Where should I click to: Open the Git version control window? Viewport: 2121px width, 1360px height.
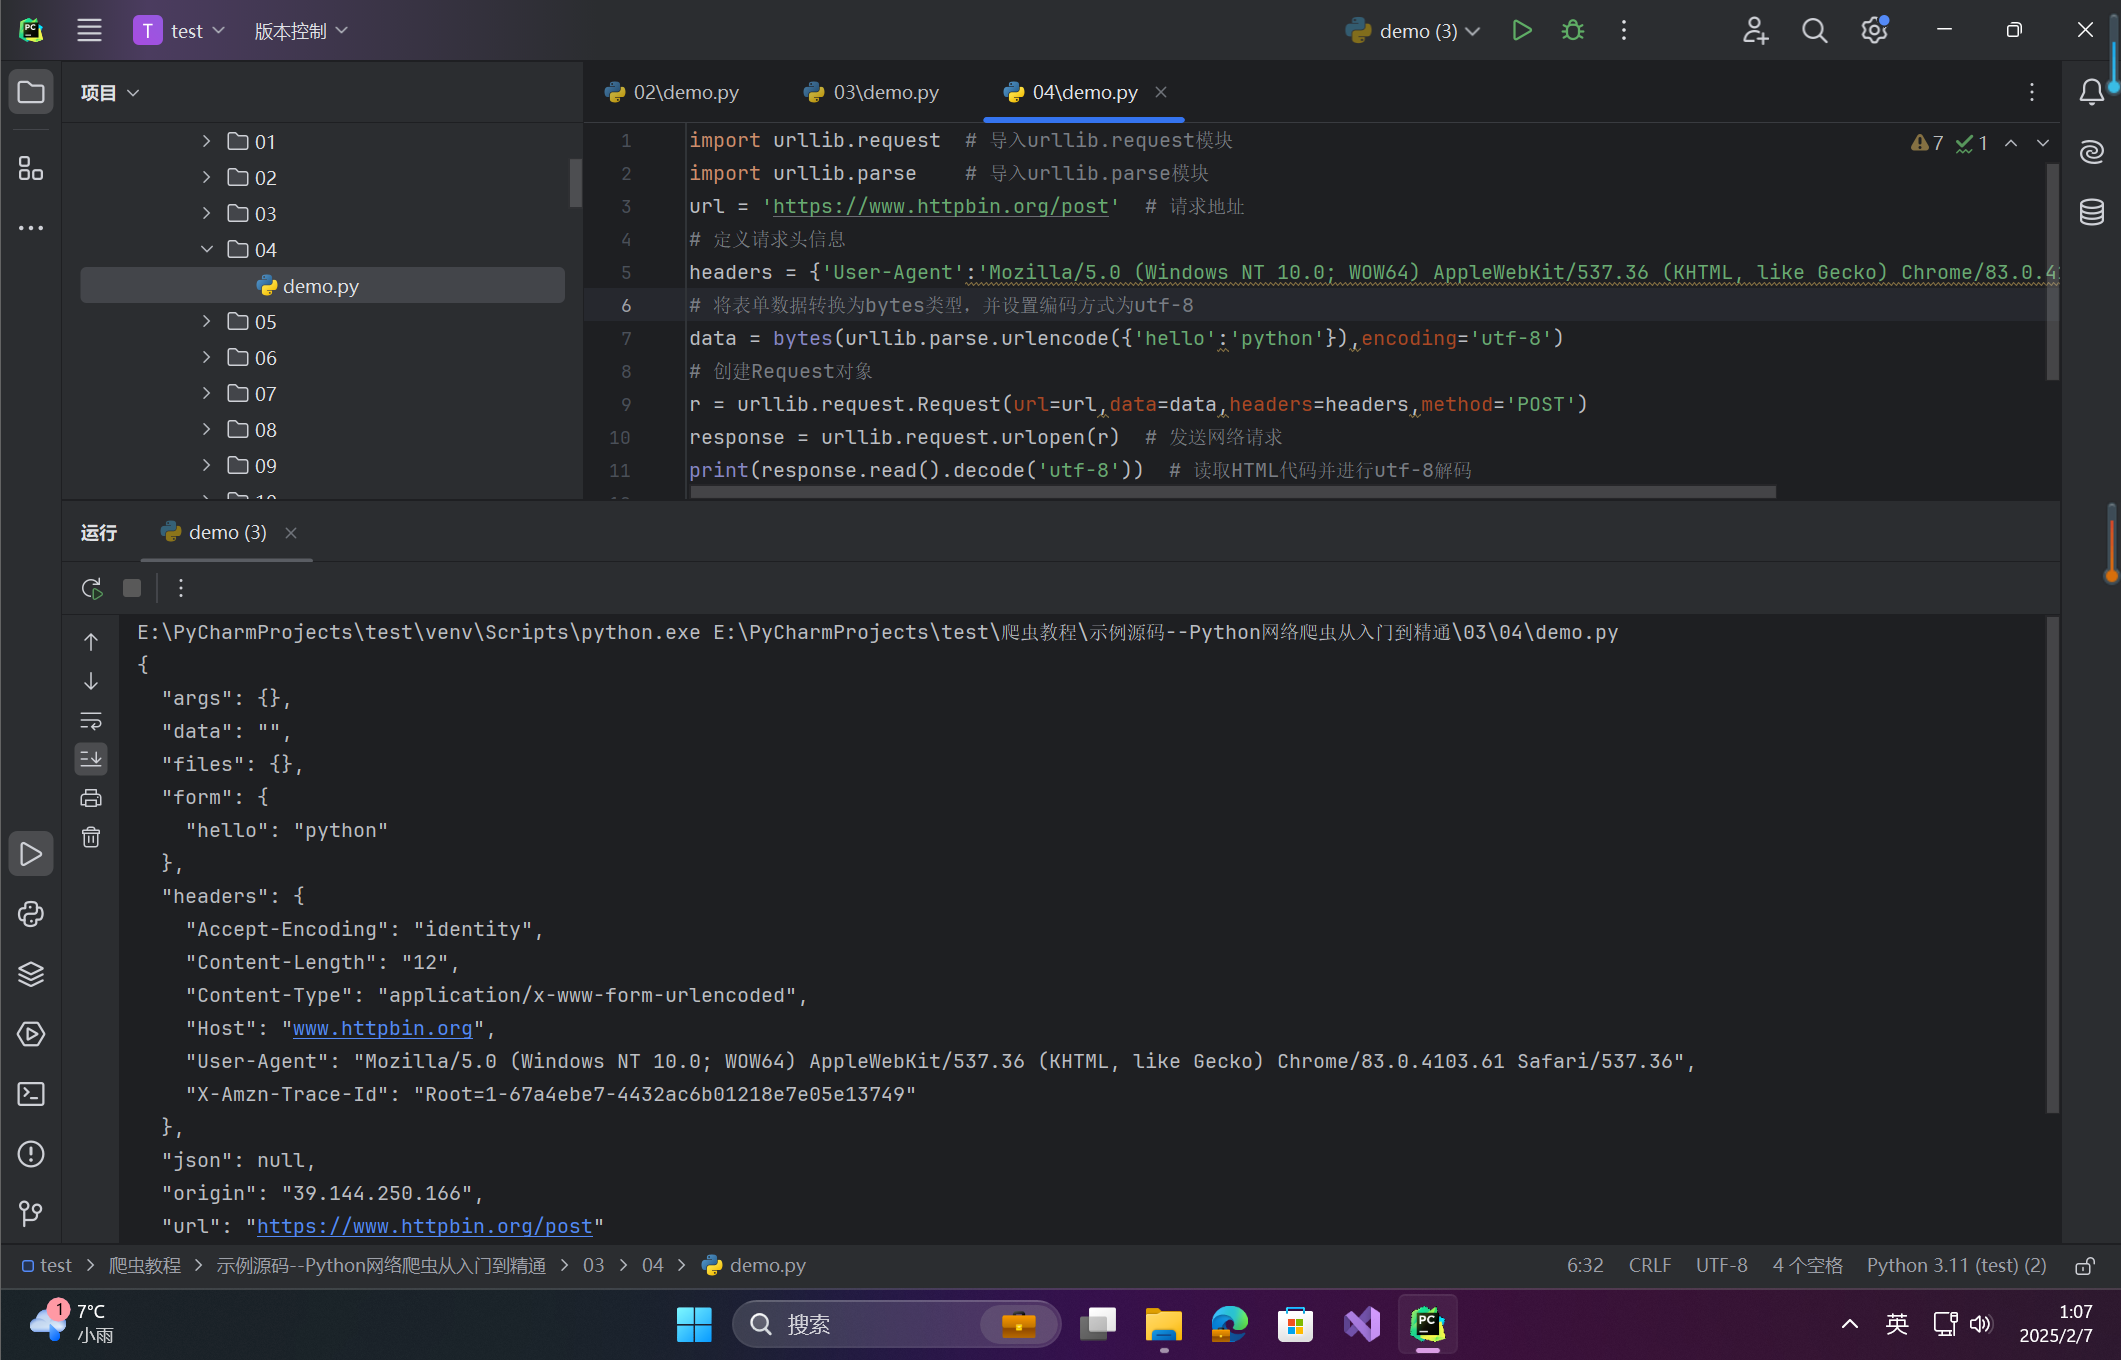31,1213
